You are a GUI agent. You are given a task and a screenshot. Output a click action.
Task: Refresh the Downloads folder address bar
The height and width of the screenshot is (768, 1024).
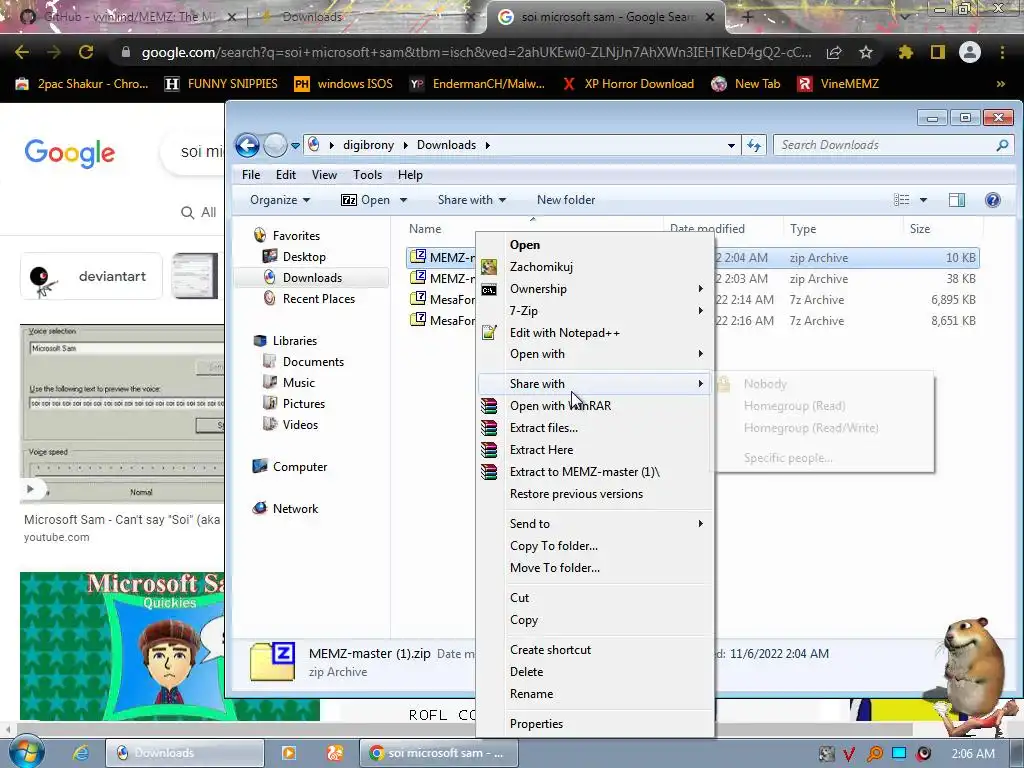[x=754, y=145]
